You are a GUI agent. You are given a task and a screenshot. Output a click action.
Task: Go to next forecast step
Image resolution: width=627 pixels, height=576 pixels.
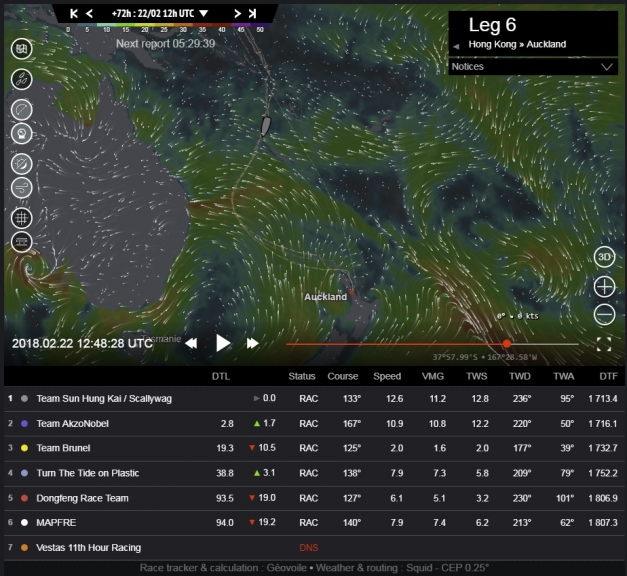[238, 14]
